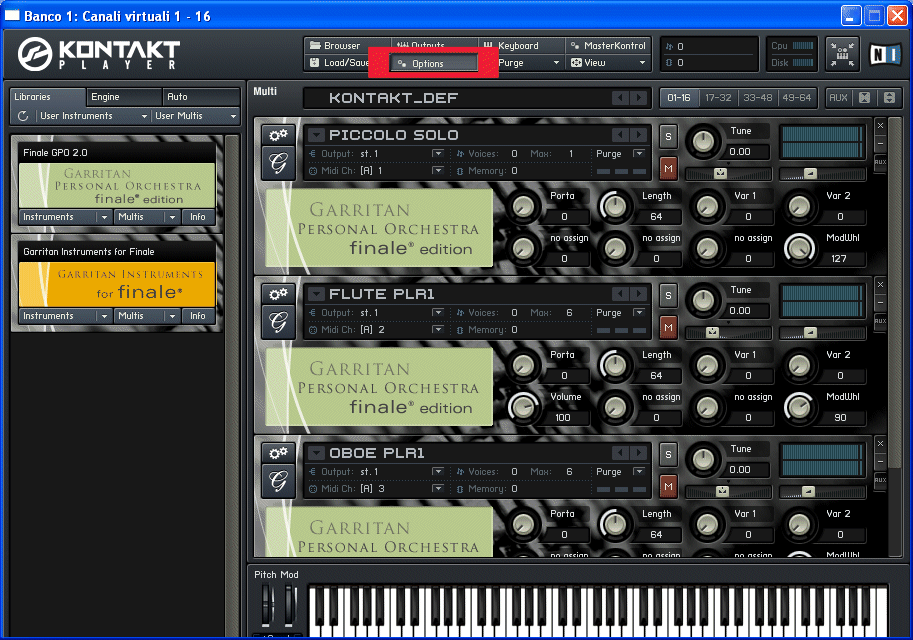
Task: Click the Garritan G icon on FLUTE PLR1
Action: click(x=277, y=321)
